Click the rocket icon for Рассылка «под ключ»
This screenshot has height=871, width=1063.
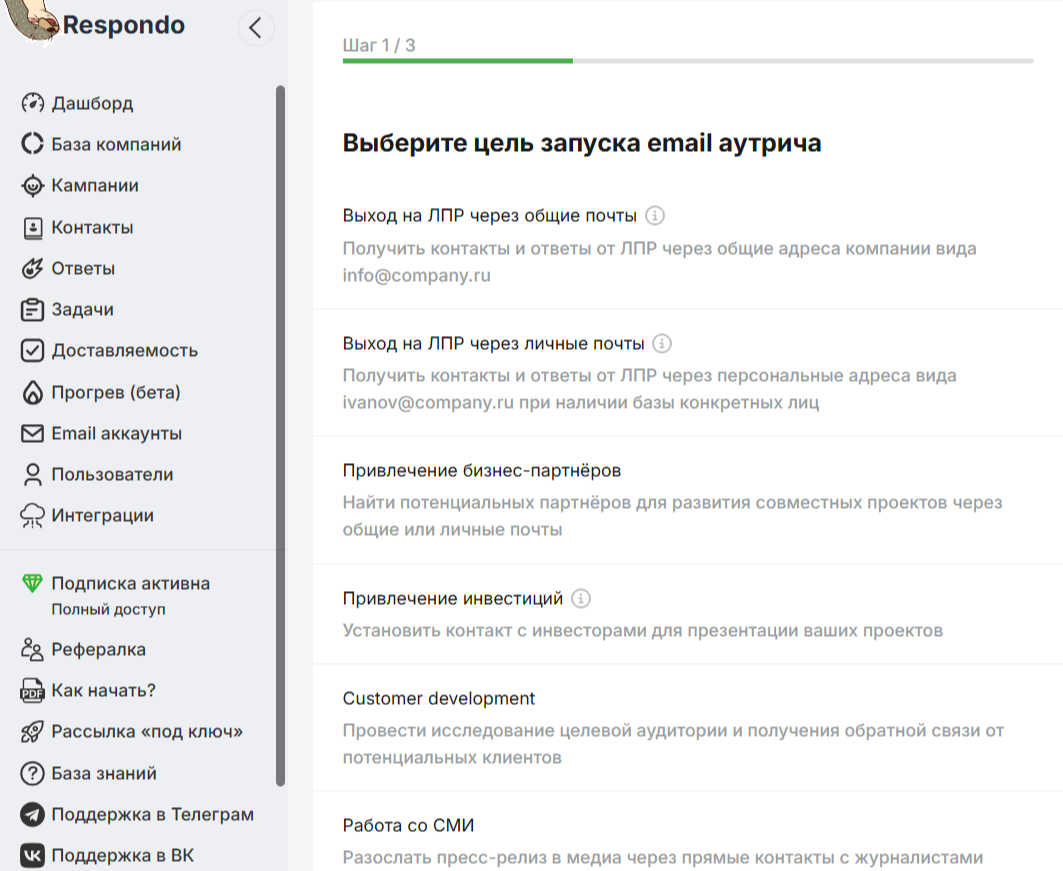tap(33, 731)
